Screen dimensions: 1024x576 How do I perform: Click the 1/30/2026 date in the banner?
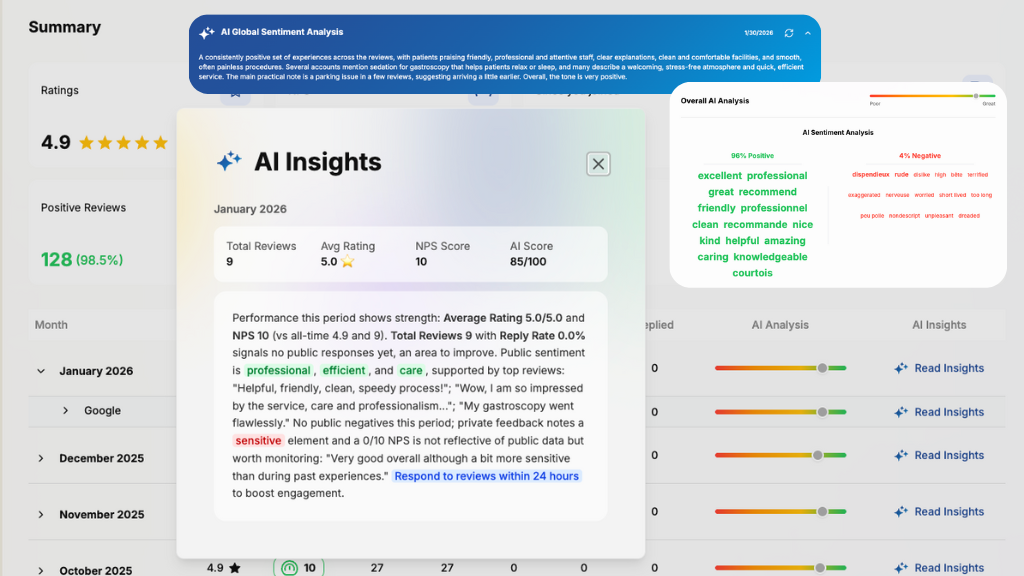pos(759,32)
